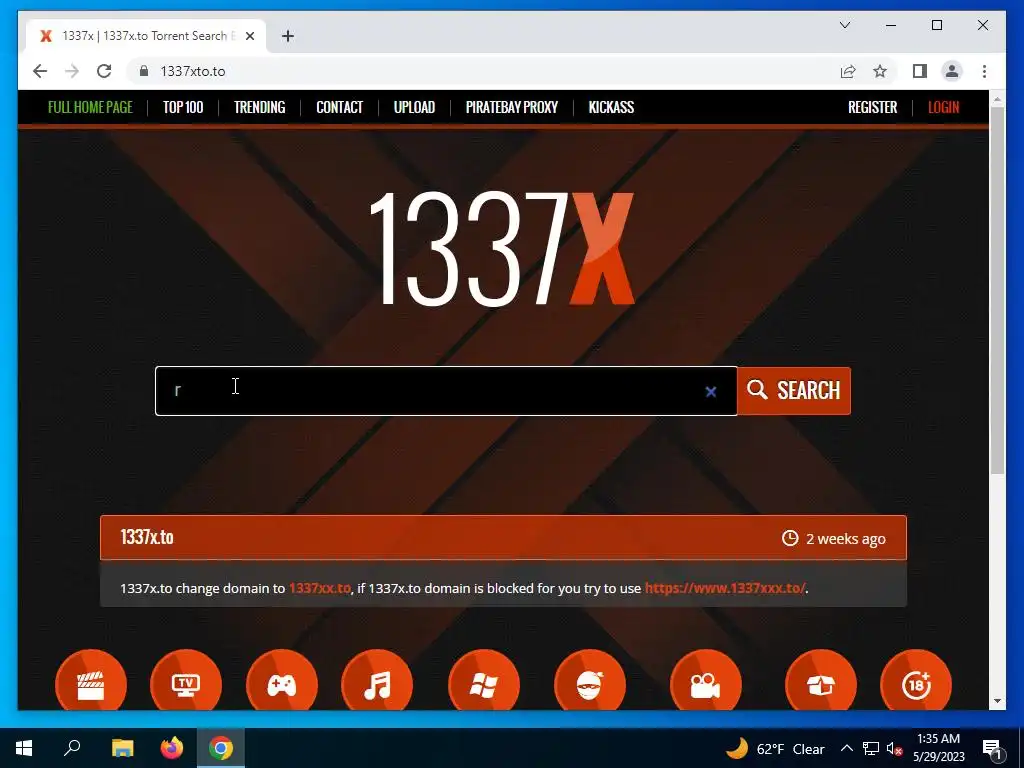View site info via the padlock icon

[x=144, y=71]
